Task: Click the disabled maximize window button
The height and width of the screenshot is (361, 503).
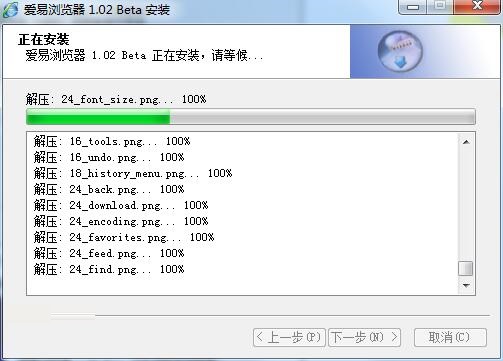Action: (x=440, y=6)
